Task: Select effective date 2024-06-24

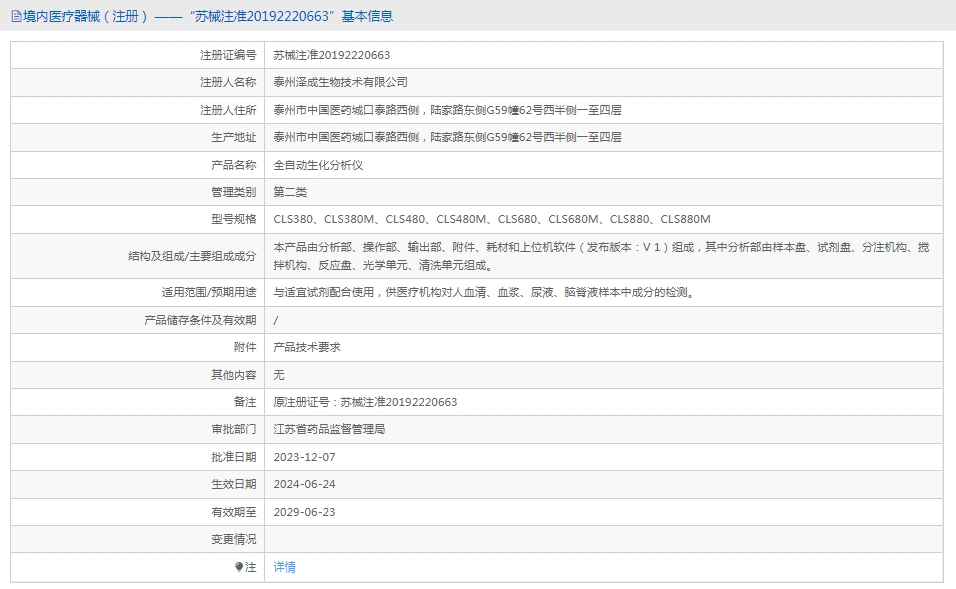Action: coord(304,484)
